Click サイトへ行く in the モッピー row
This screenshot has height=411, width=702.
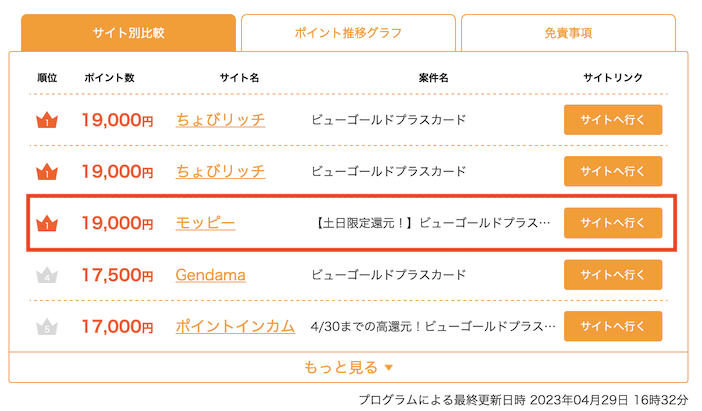613,223
